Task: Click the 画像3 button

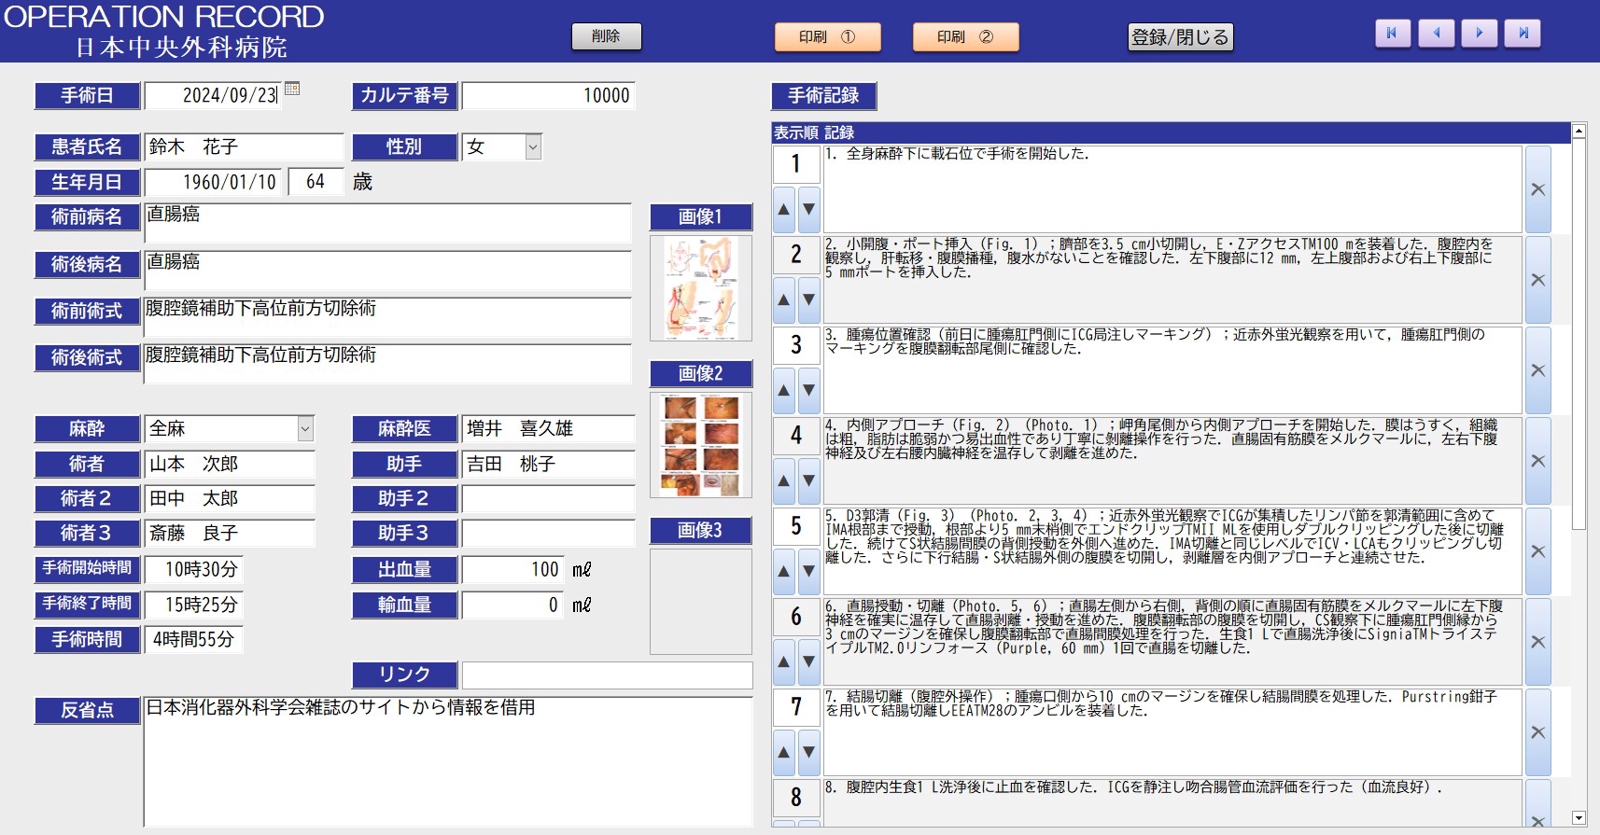Action: point(700,531)
